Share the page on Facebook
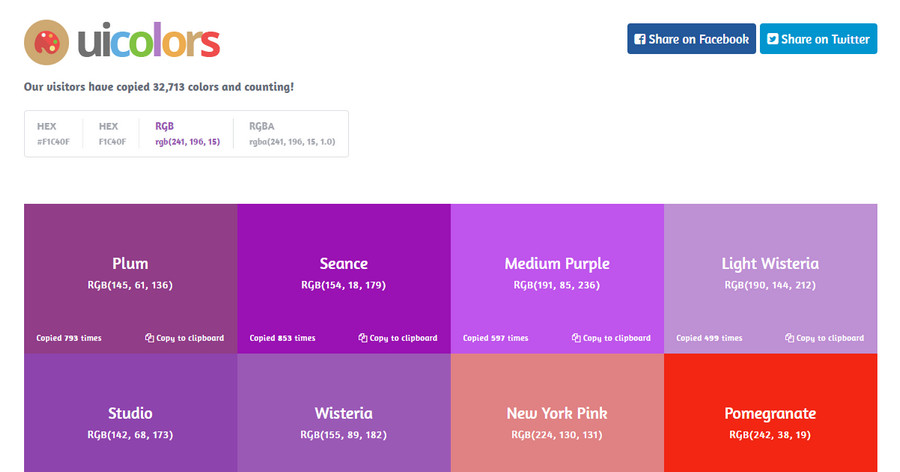The height and width of the screenshot is (472, 900). pos(691,39)
